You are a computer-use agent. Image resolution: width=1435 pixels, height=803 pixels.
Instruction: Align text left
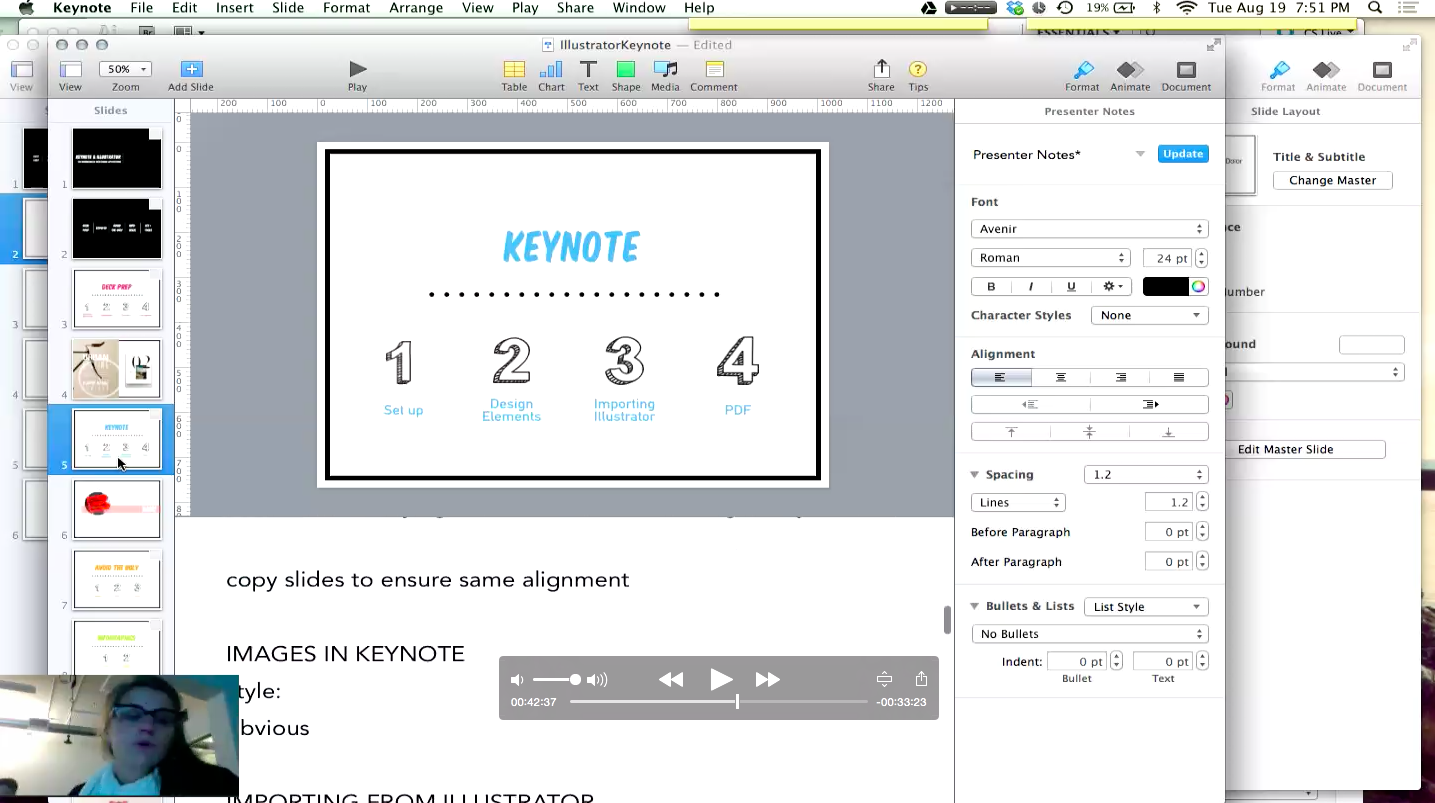[1000, 377]
